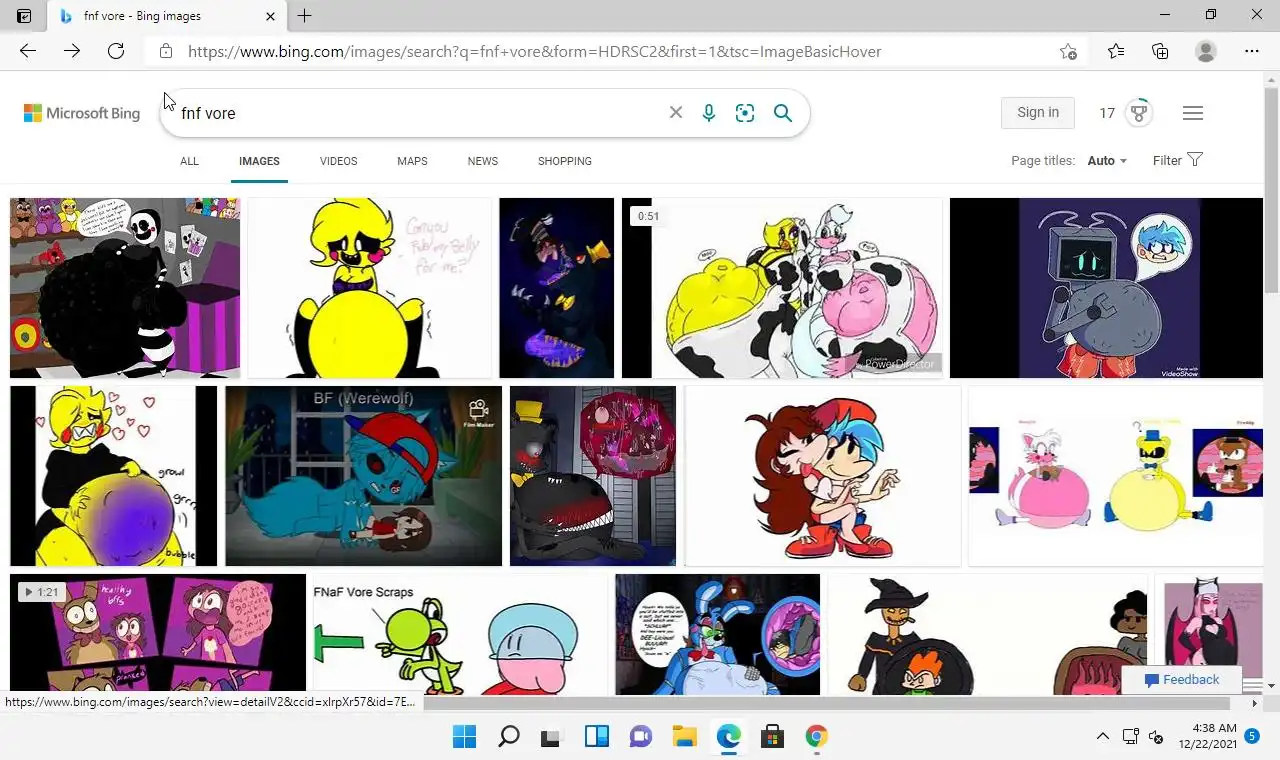Open the Collections panel

point(1160,51)
